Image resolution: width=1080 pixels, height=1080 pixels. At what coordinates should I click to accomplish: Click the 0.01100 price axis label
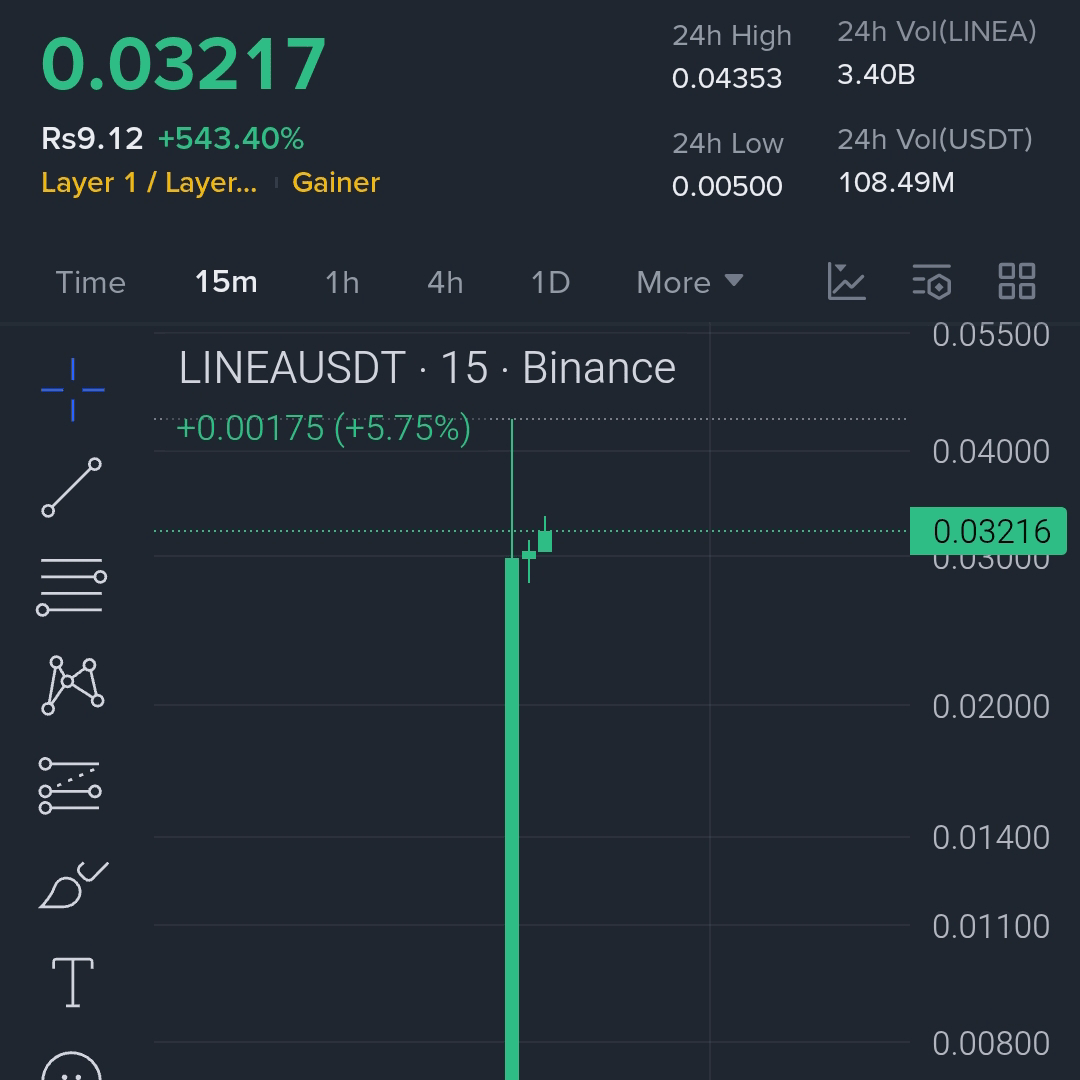pyautogui.click(x=991, y=926)
